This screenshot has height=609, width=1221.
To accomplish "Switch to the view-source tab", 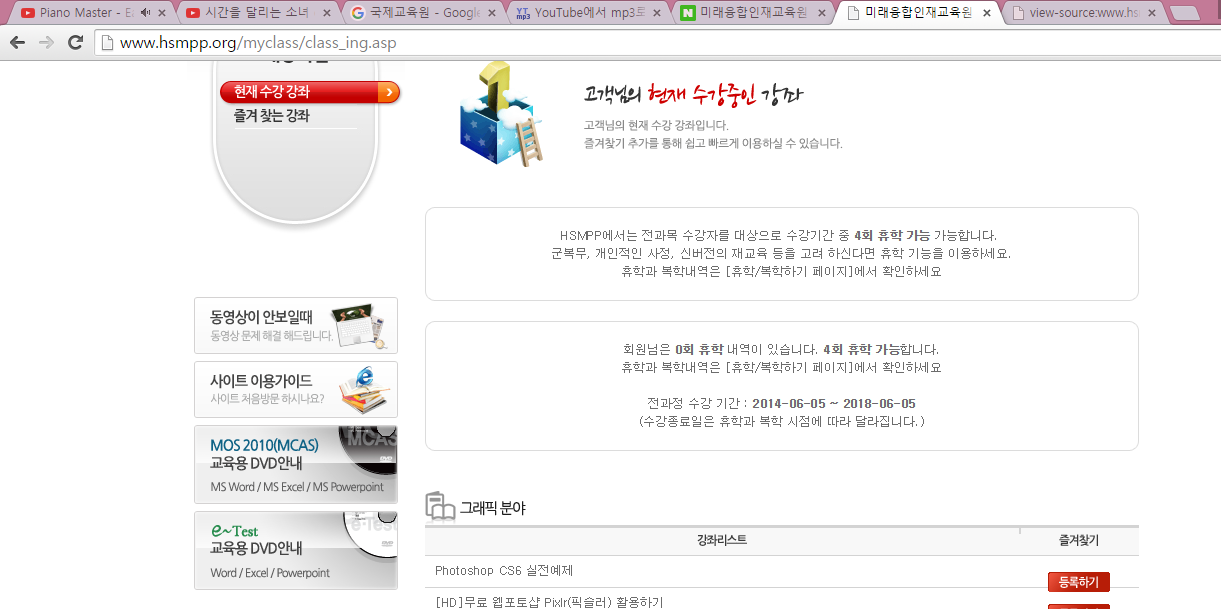I will (1082, 13).
